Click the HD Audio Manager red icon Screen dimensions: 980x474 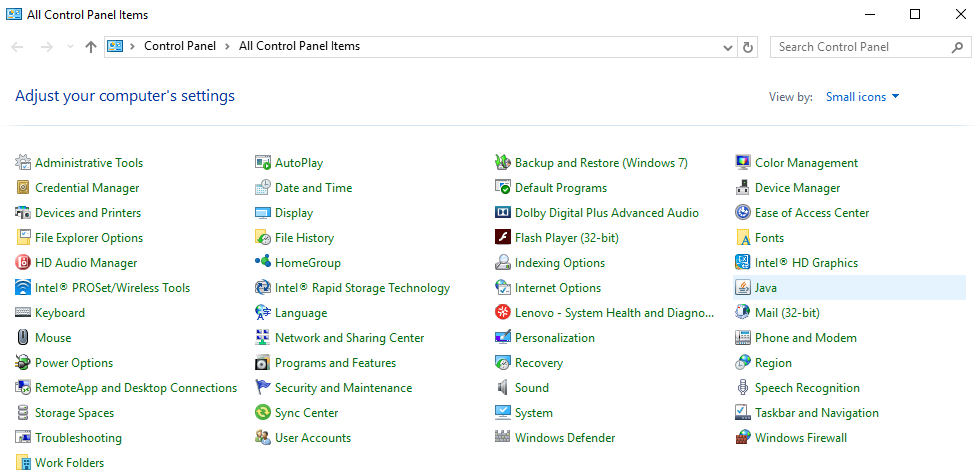tap(23, 263)
